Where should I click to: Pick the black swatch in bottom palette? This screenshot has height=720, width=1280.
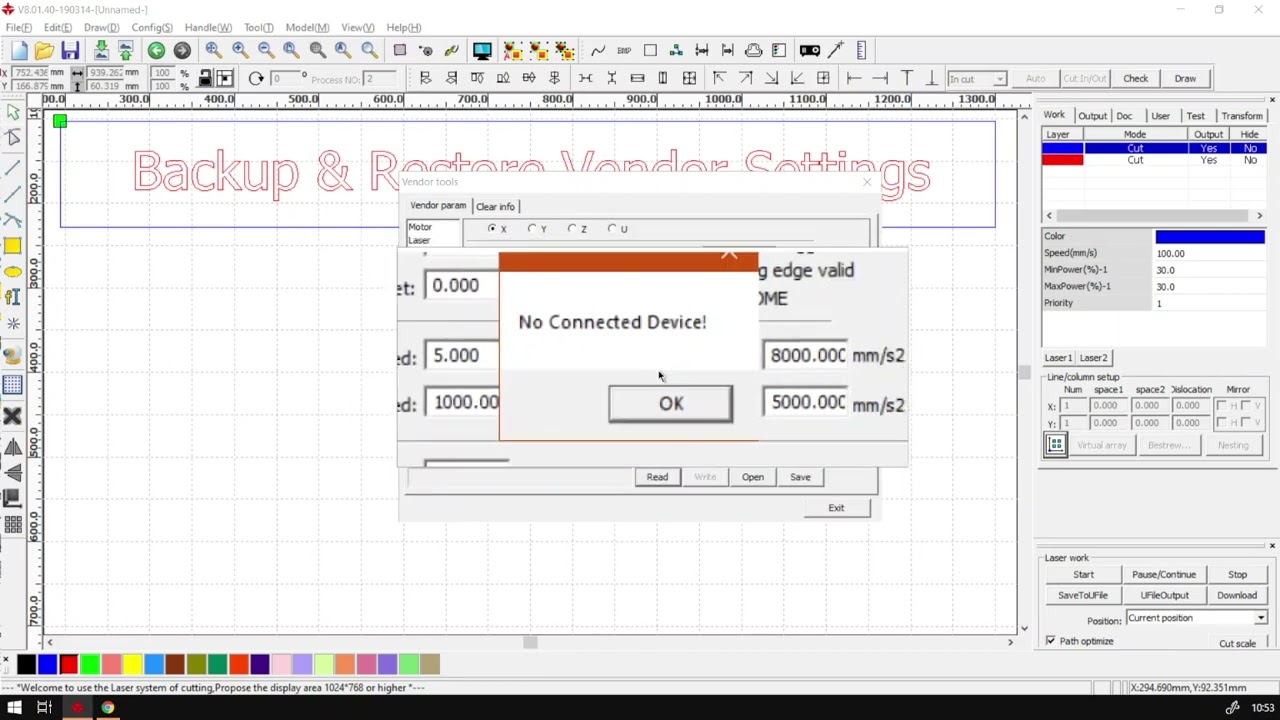(x=26, y=664)
